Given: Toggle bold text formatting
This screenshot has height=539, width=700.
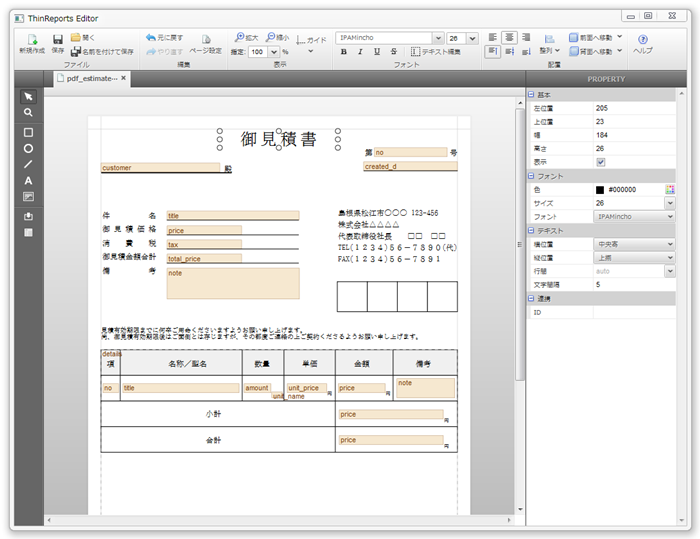Looking at the screenshot, I should (344, 51).
